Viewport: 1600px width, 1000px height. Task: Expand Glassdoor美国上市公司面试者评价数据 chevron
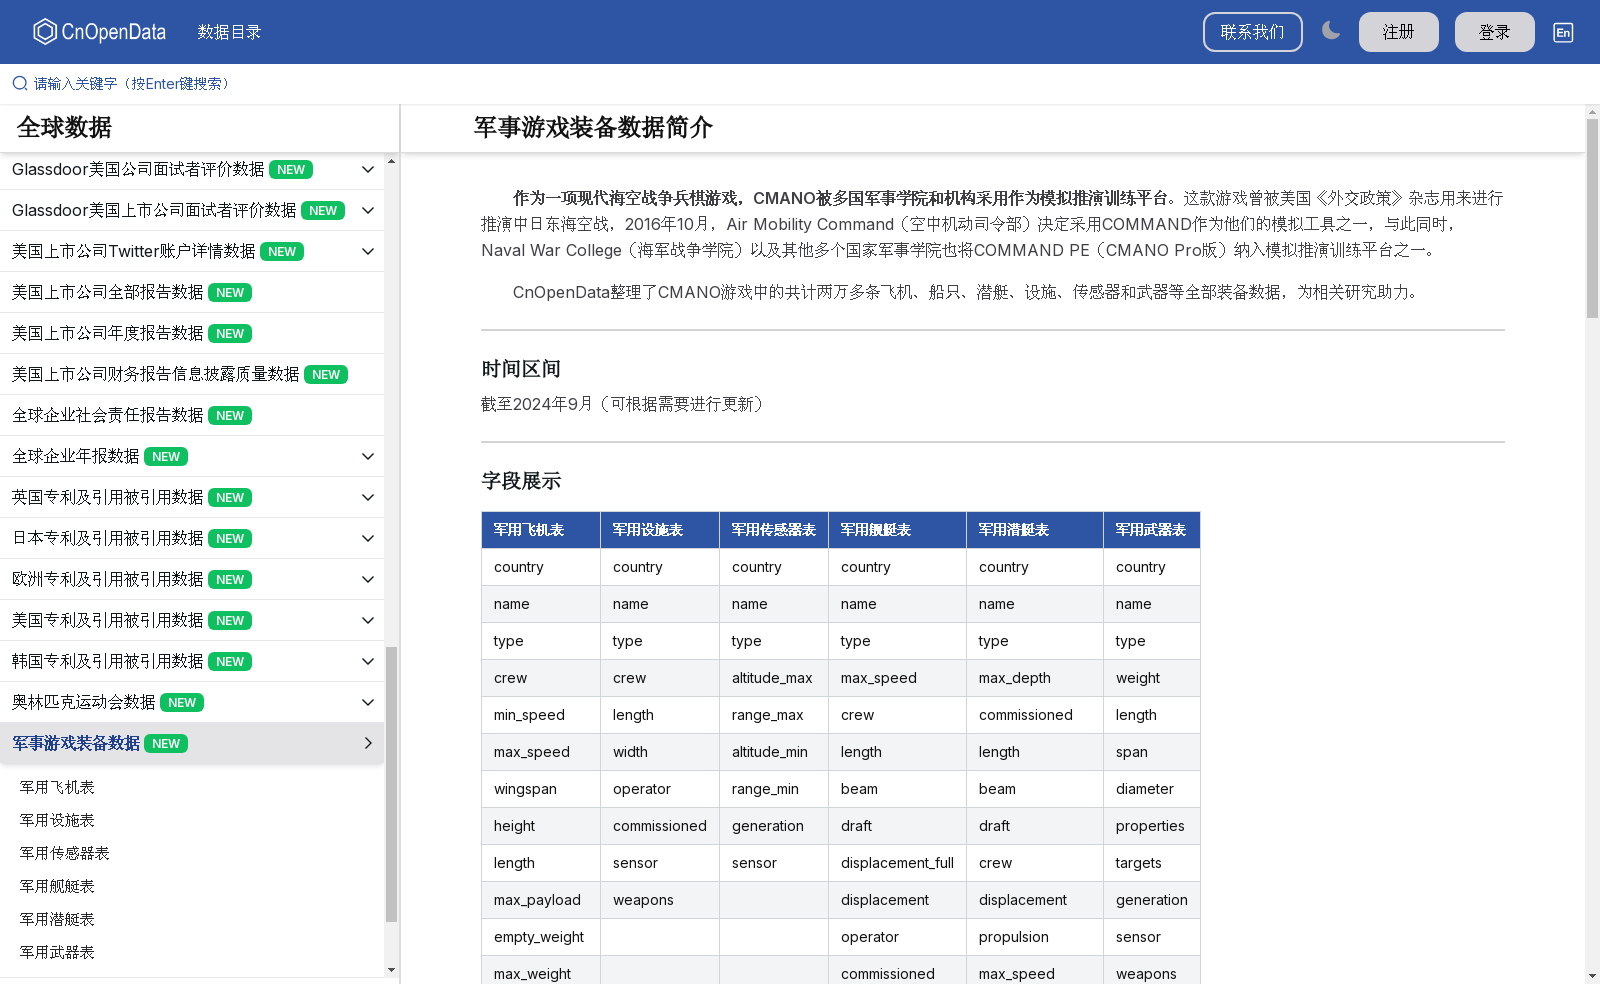pos(368,211)
